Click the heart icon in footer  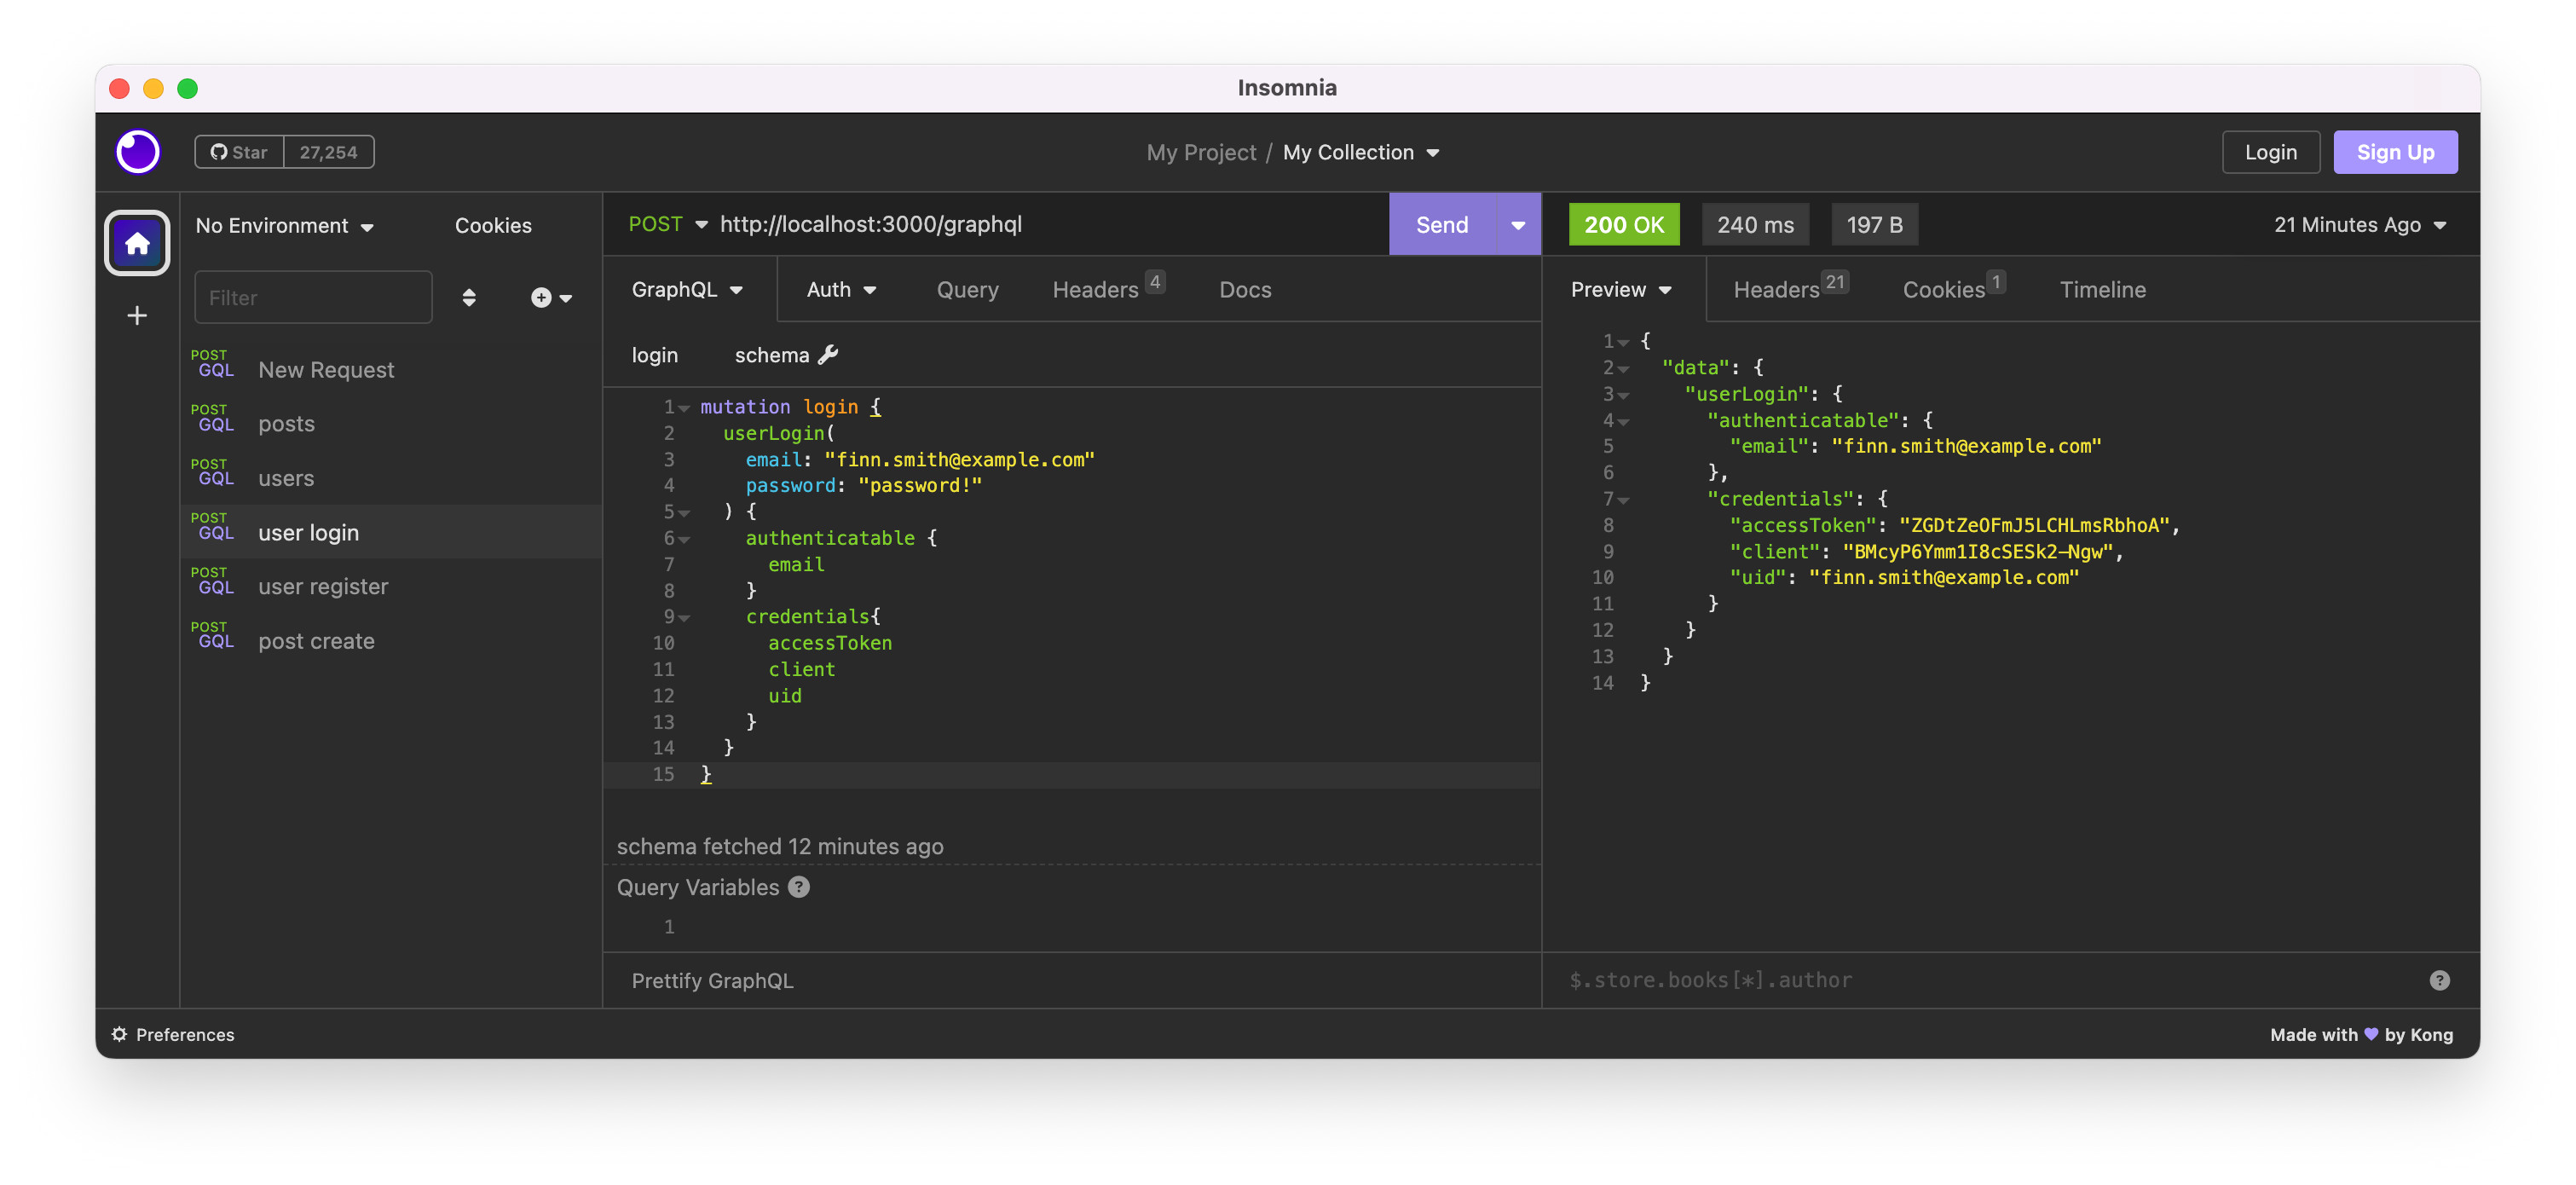(2370, 1033)
